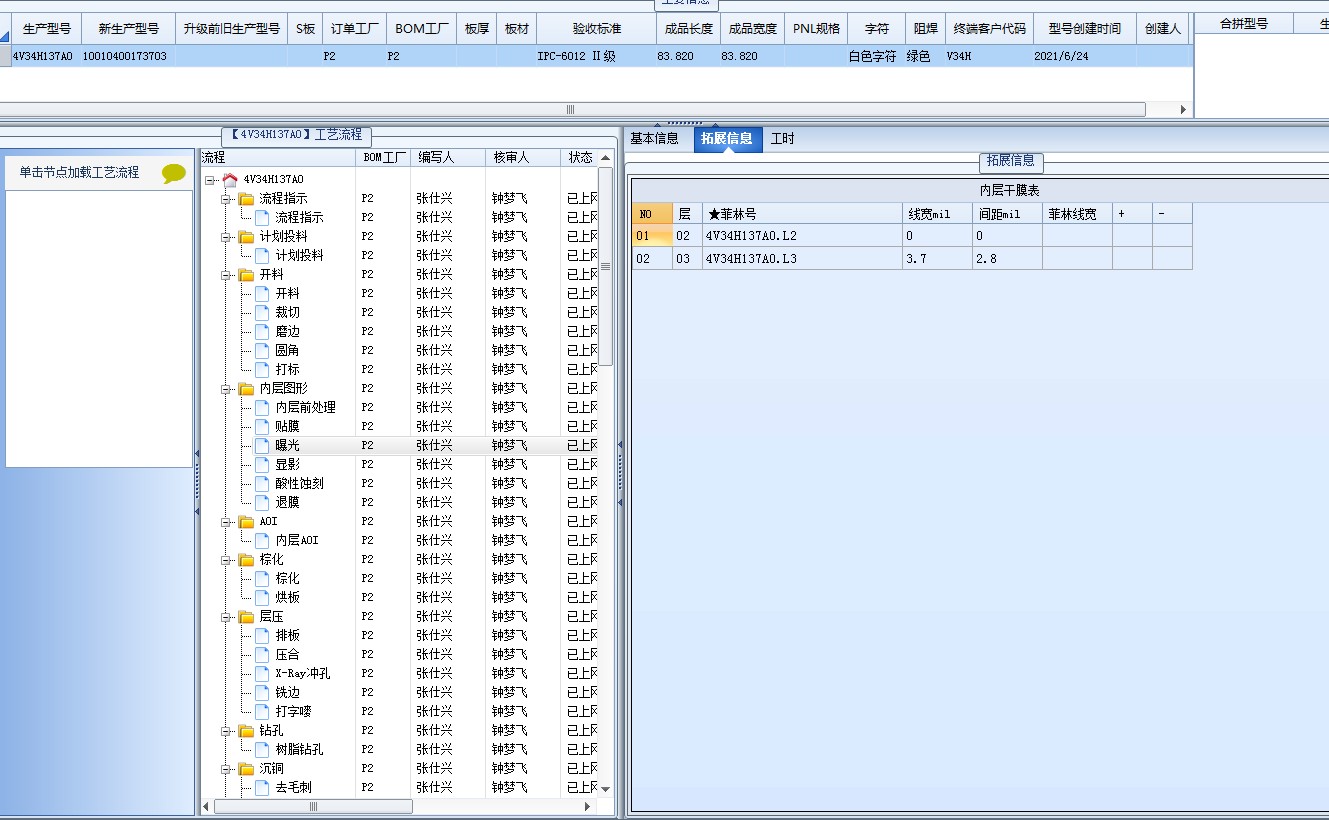
Task: Click the - column header in 内层干膜表
Action: tap(1172, 213)
